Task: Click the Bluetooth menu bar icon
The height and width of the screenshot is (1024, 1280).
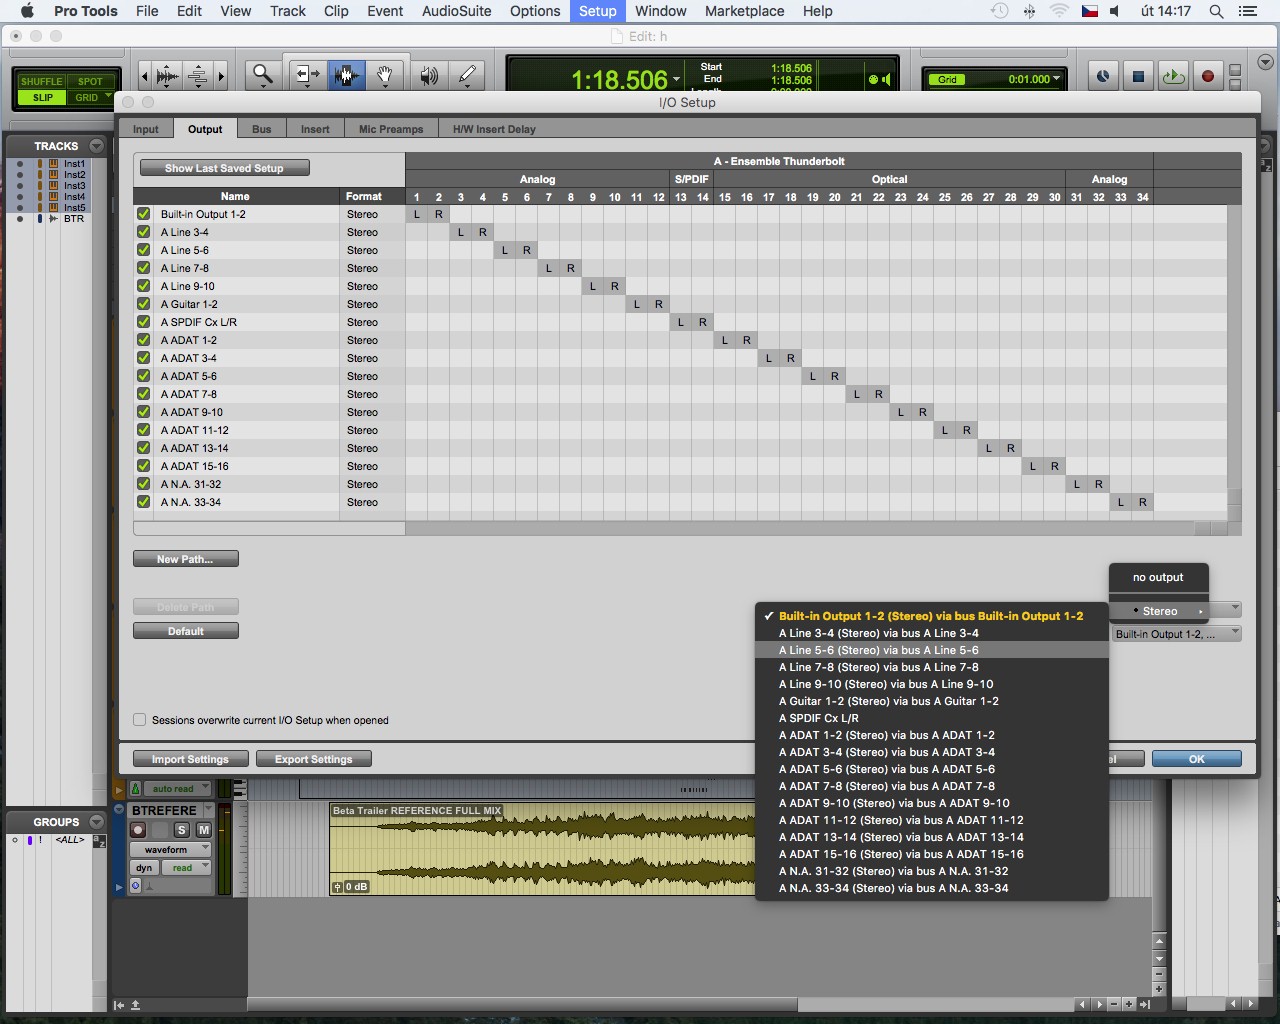Action: click(1029, 11)
